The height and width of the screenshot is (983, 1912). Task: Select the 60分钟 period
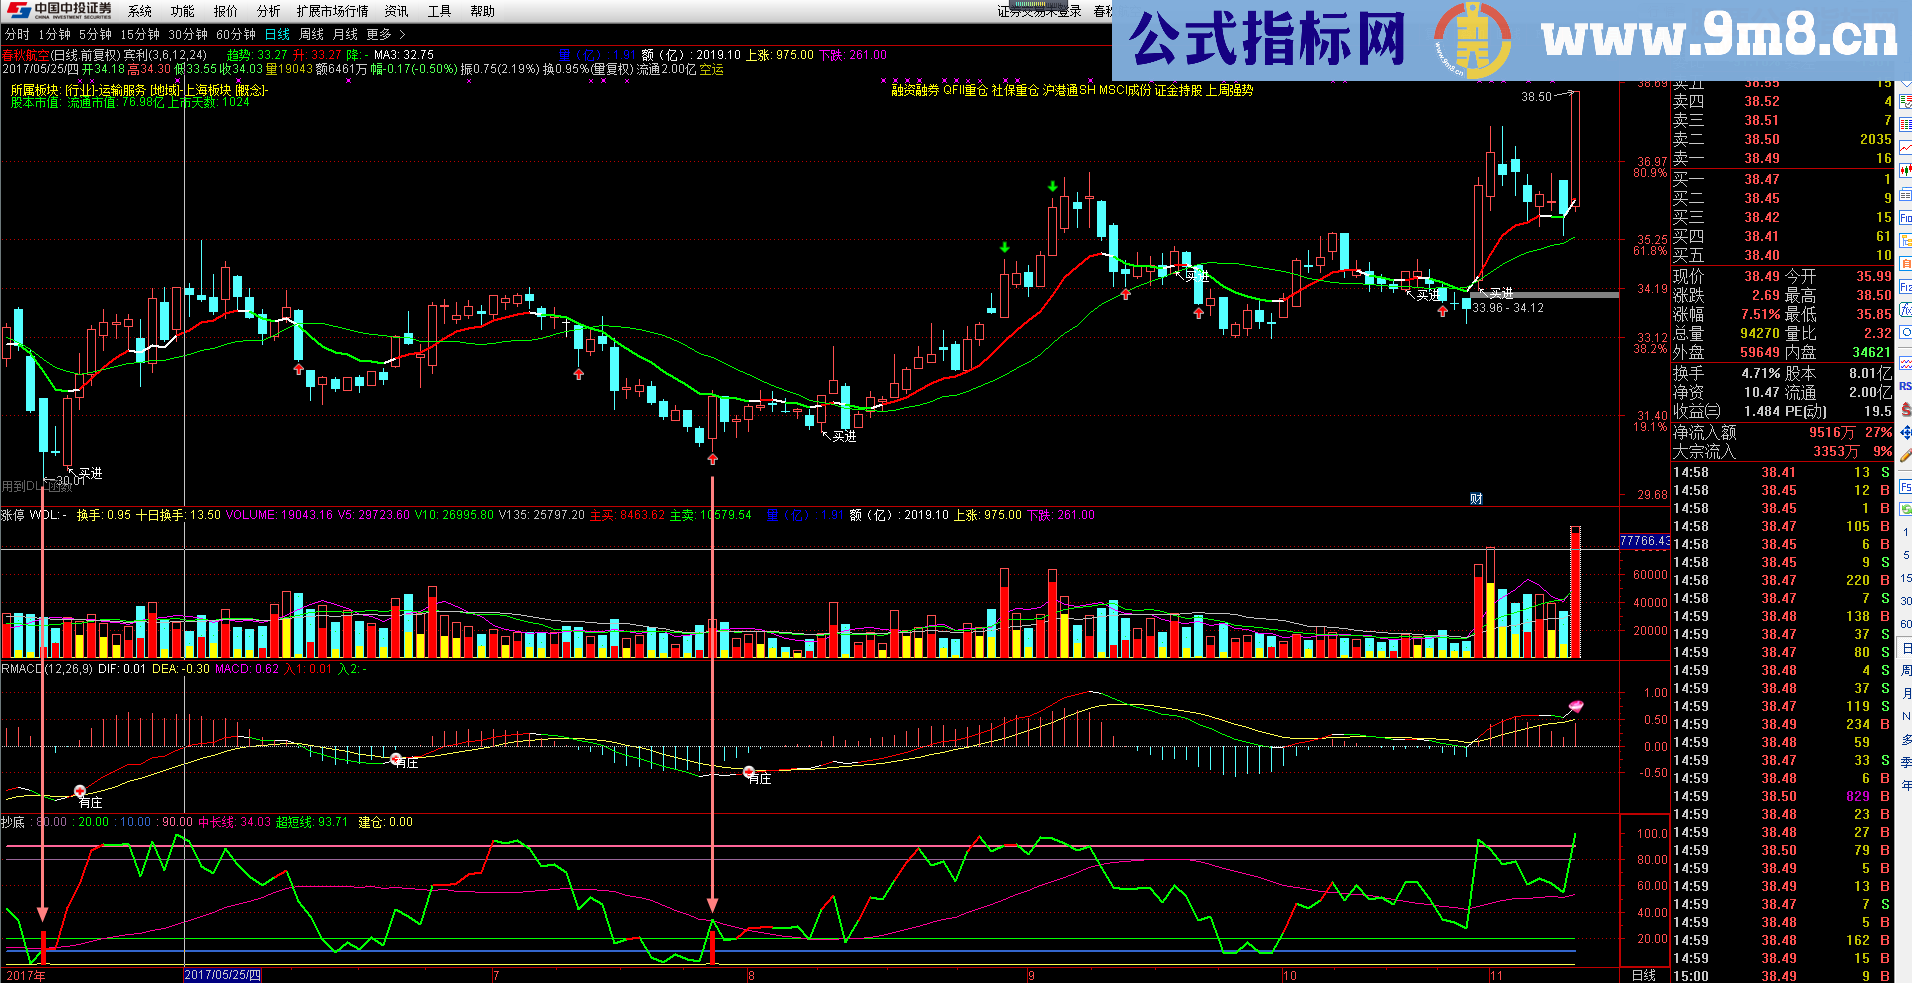[x=236, y=34]
